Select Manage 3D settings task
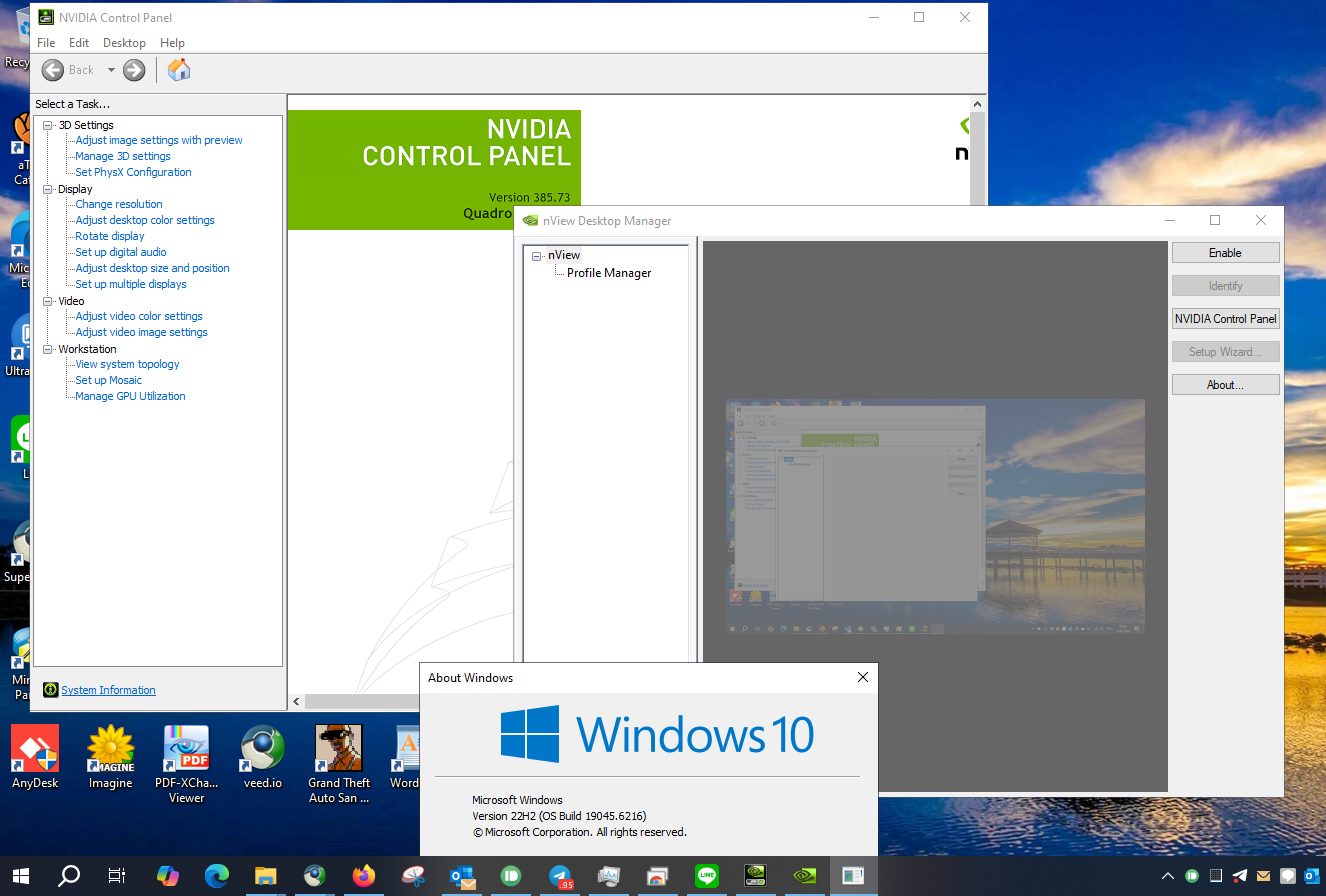 click(x=123, y=156)
